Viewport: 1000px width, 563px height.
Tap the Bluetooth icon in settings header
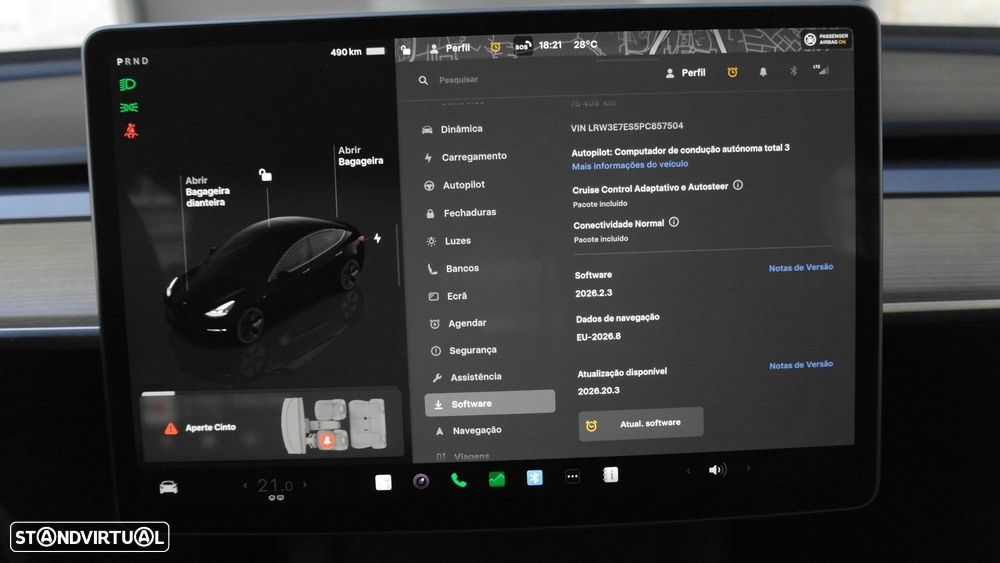[793, 71]
